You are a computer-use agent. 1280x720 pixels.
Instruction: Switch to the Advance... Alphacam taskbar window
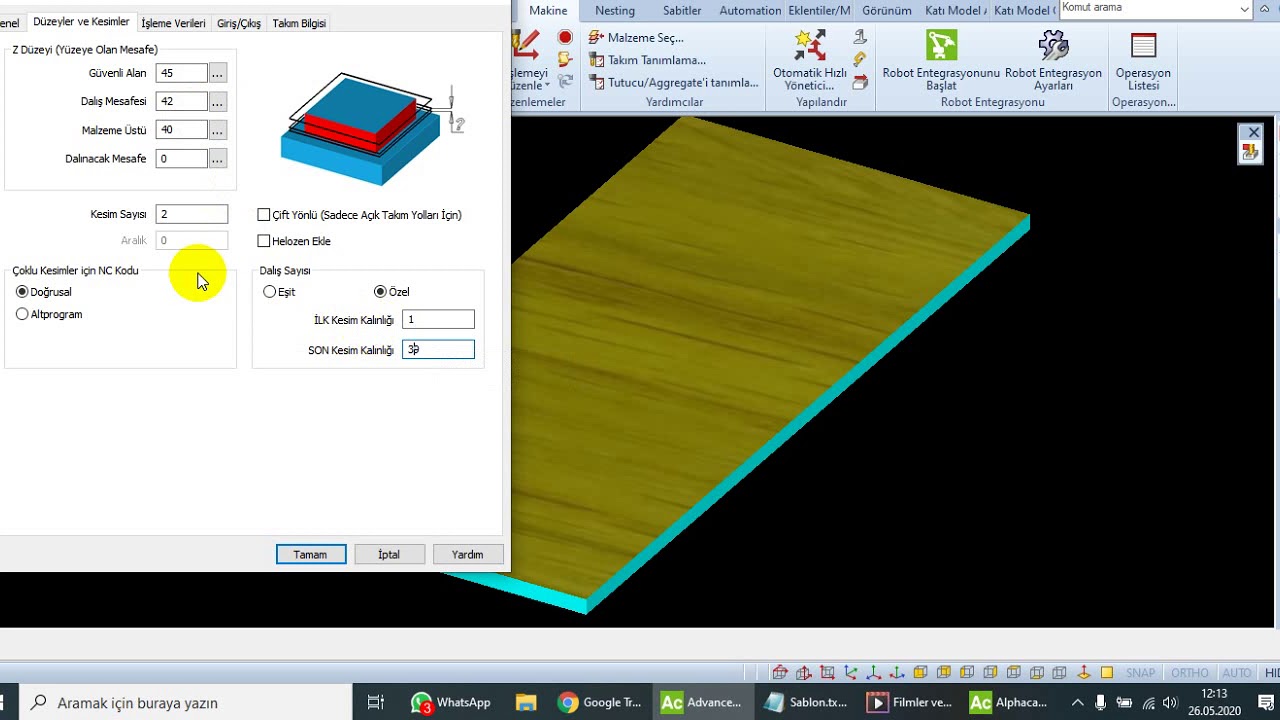[702, 702]
